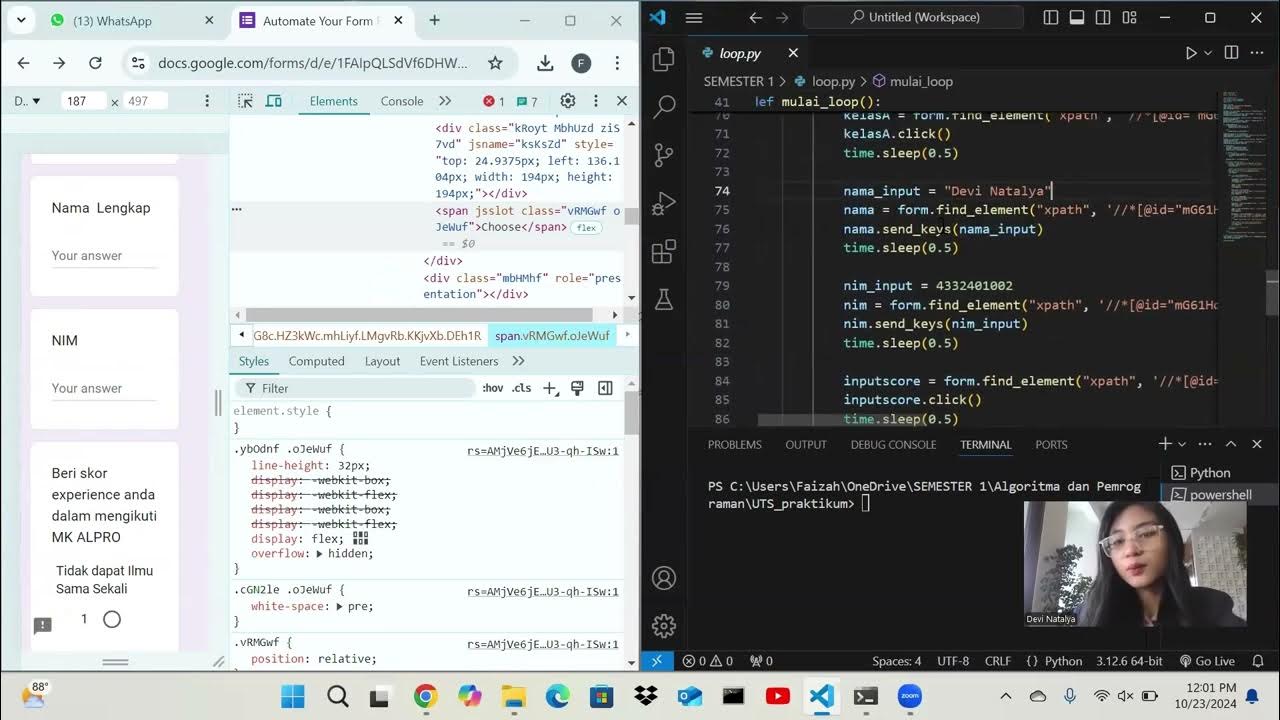Bookmark the page with star icon
Viewport: 1280px width, 720px height.
coord(495,63)
